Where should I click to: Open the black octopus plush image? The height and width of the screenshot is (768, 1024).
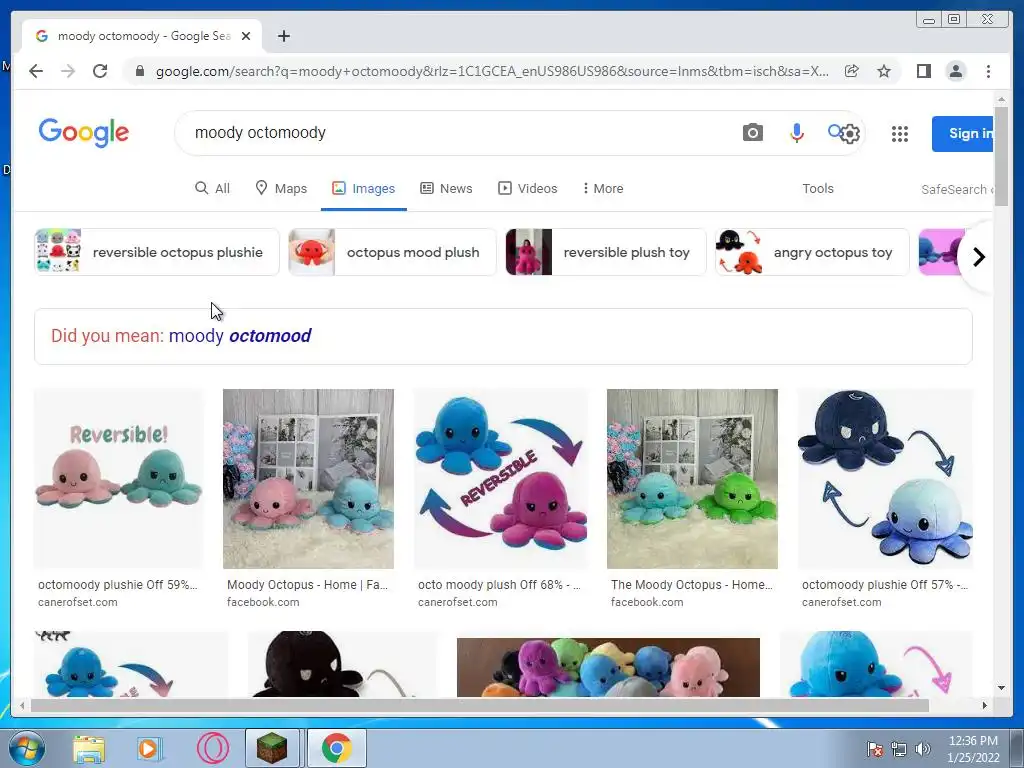pos(342,664)
